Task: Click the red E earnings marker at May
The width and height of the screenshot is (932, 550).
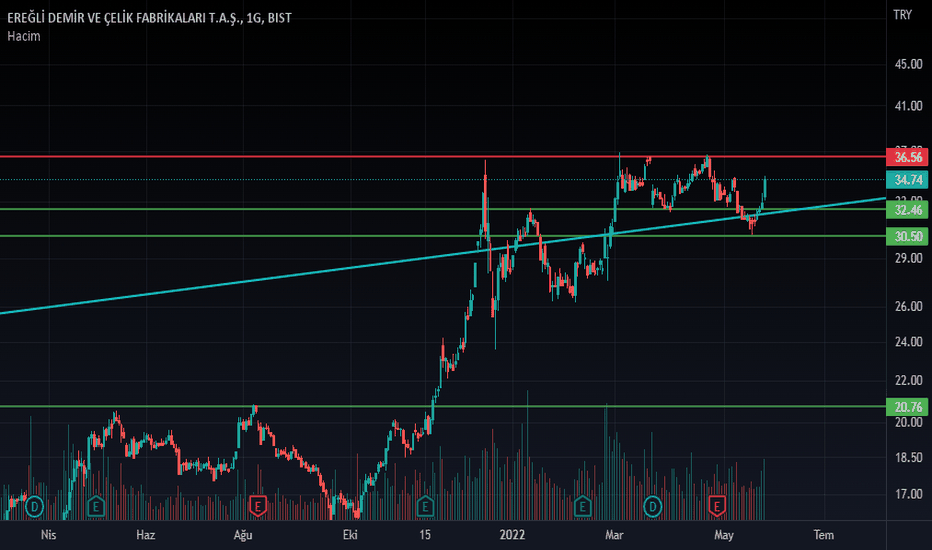Action: click(717, 507)
